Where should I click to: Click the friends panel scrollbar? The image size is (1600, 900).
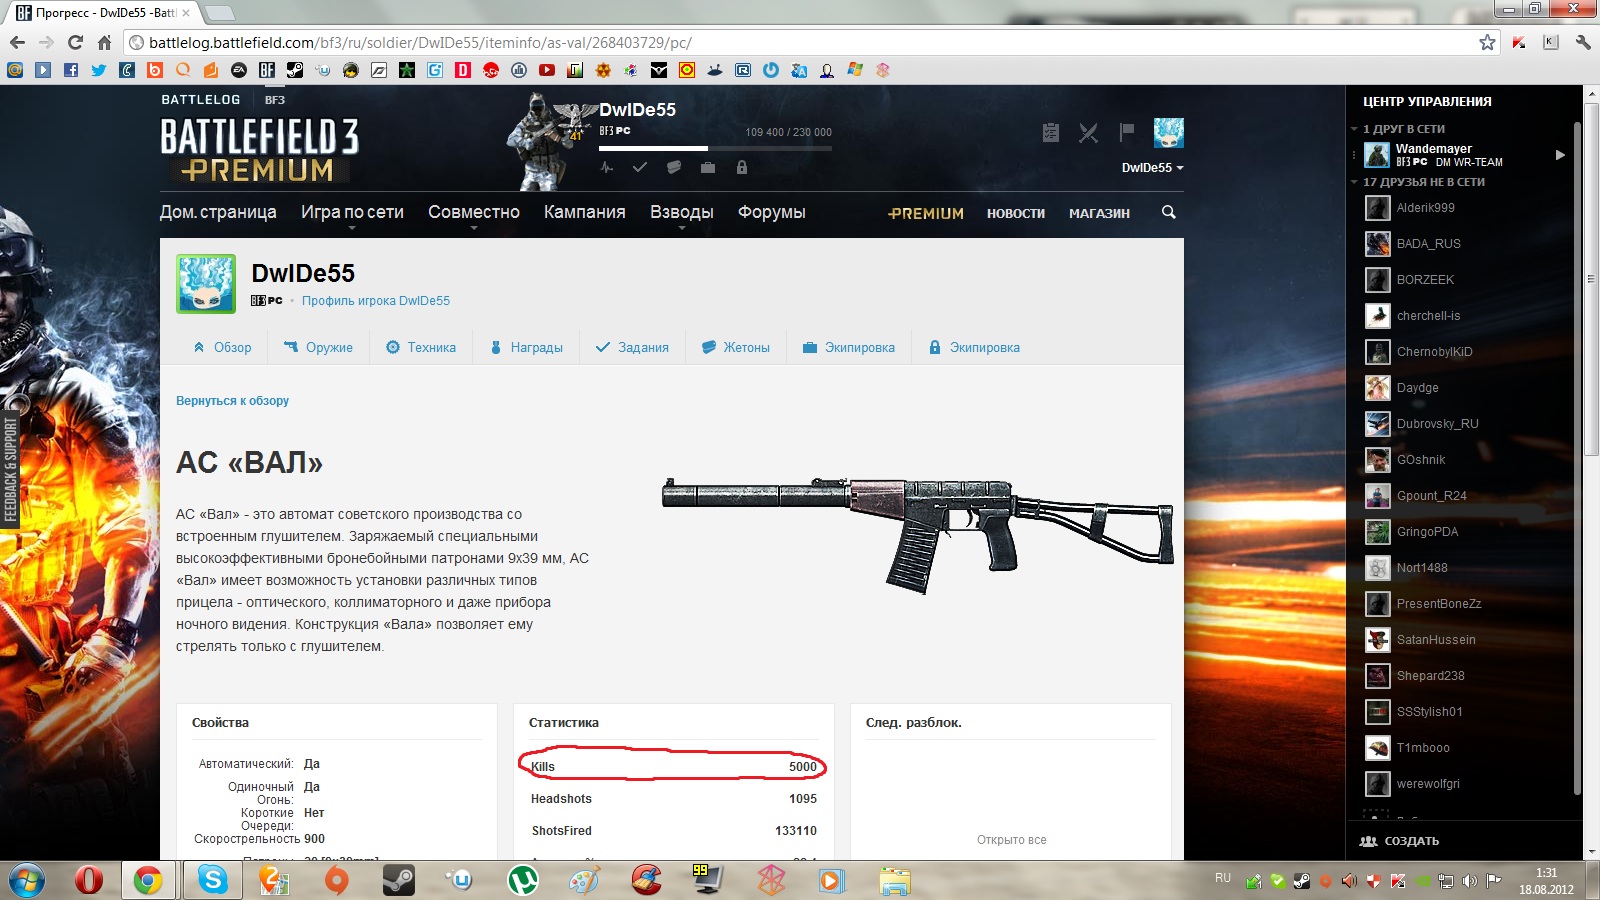1578,460
